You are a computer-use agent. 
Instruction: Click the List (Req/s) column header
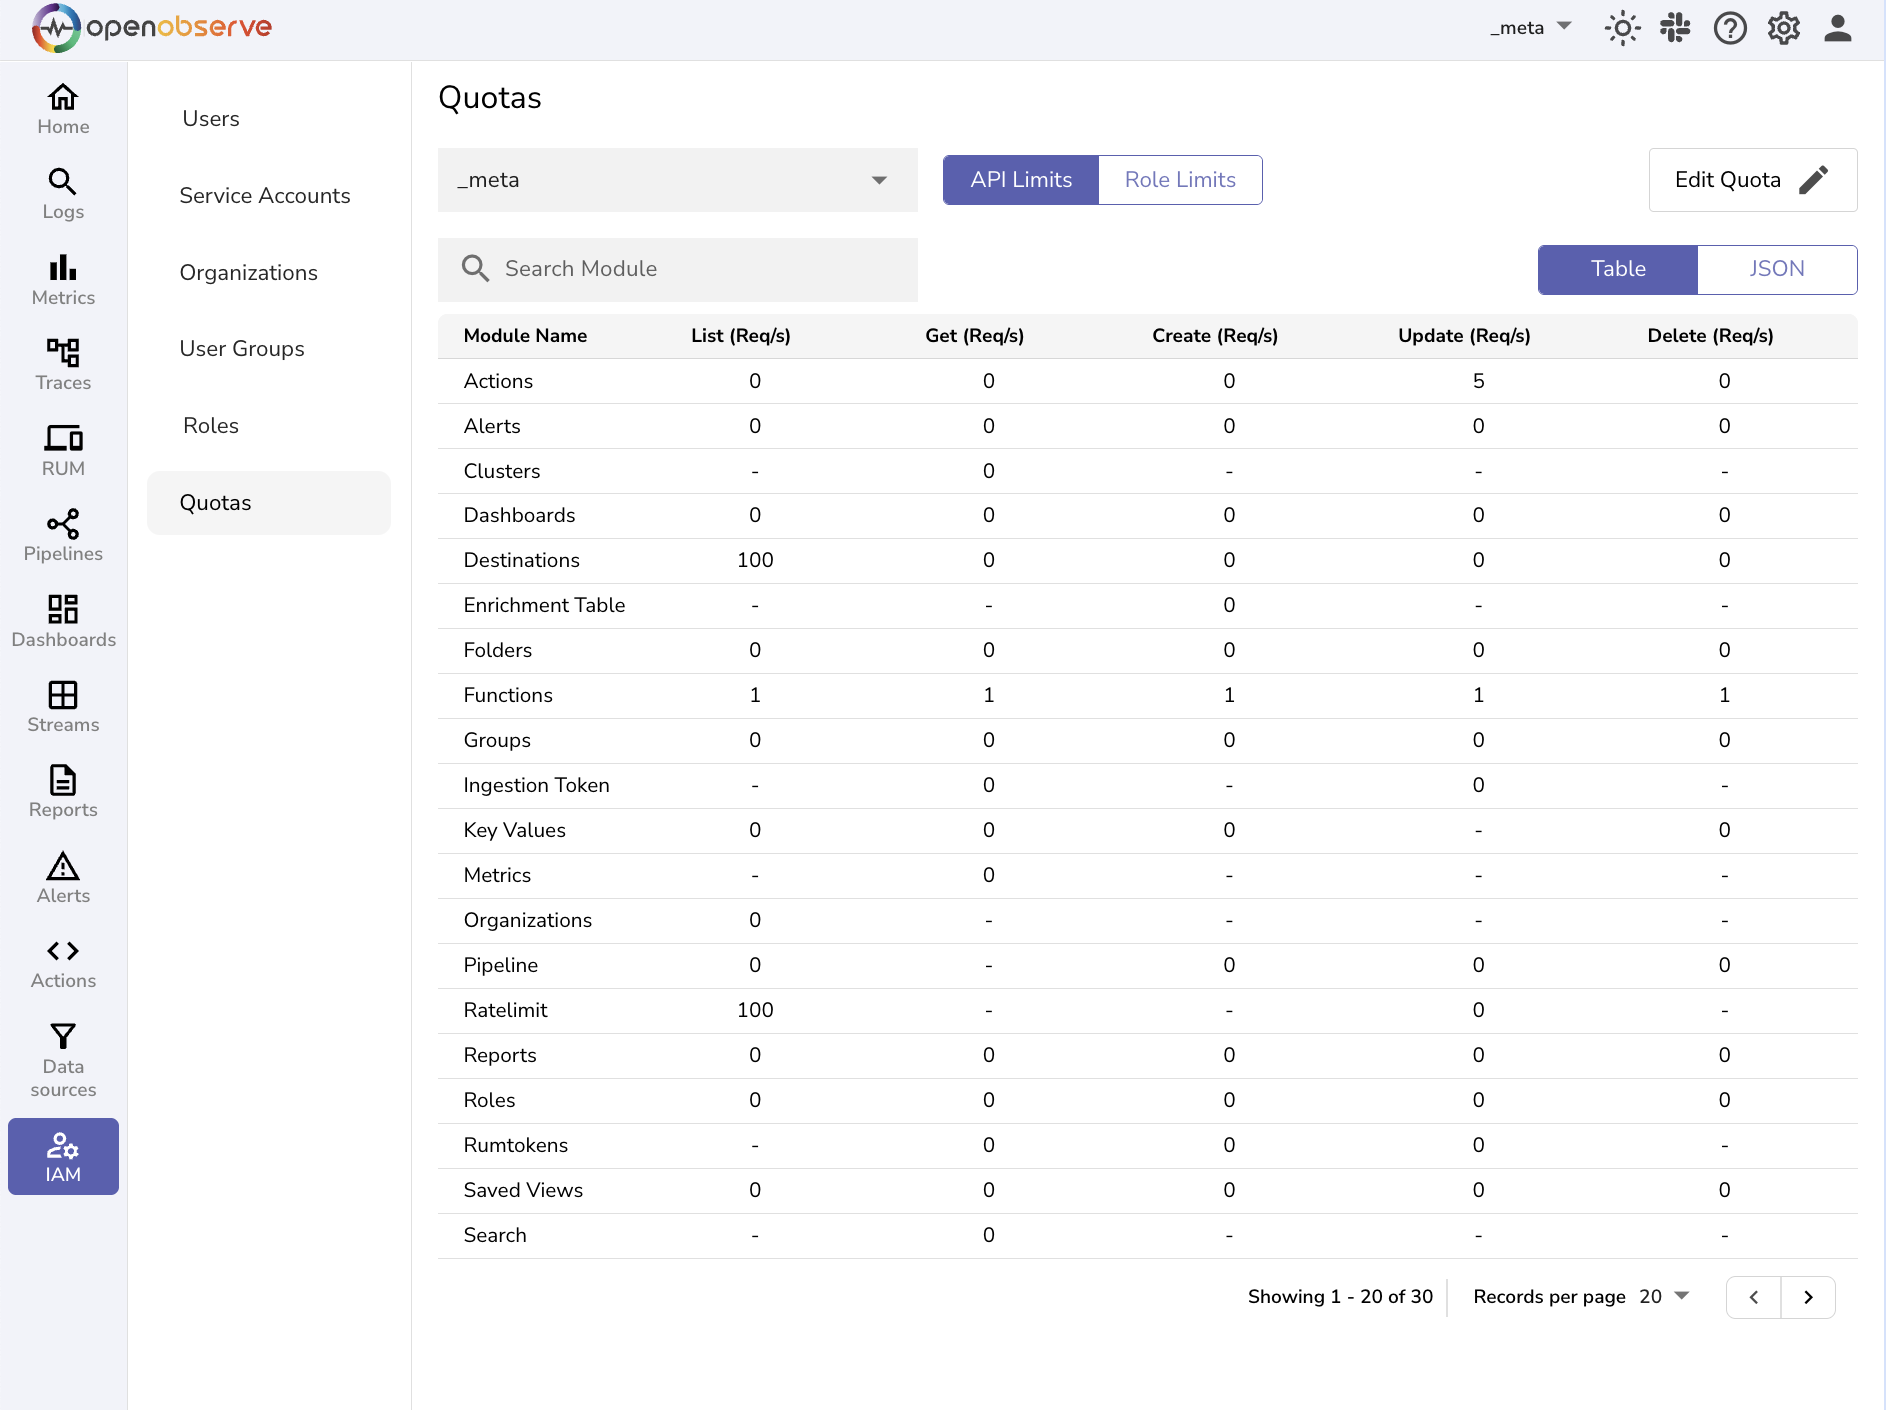click(741, 336)
